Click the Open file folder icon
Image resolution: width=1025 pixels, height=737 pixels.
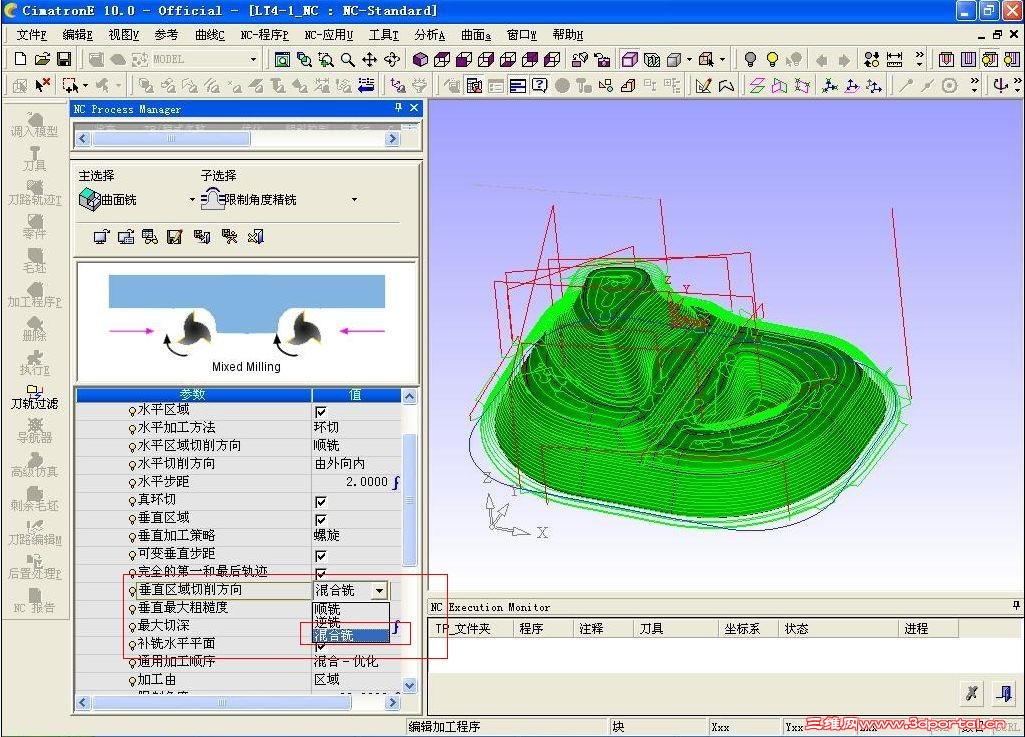click(x=42, y=60)
